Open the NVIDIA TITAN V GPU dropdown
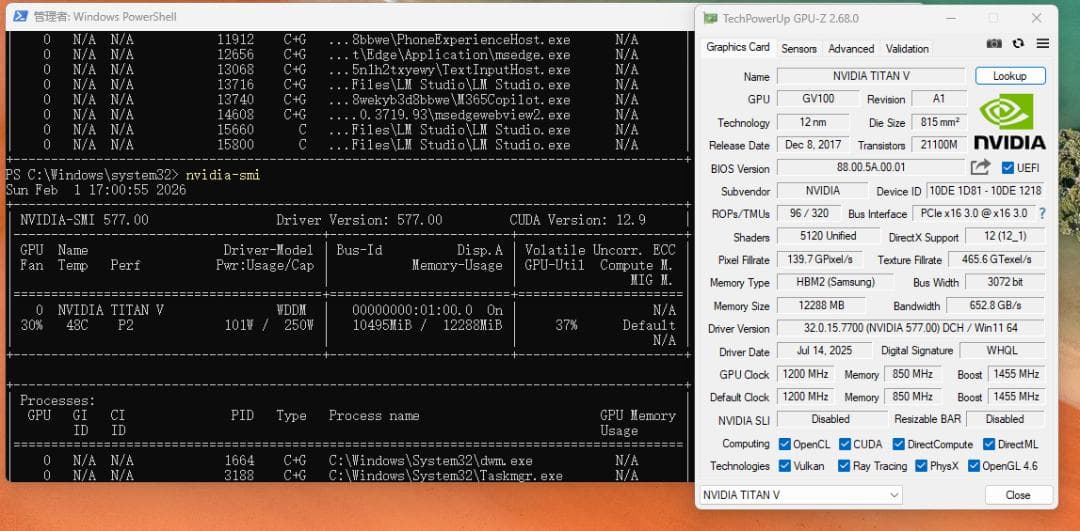This screenshot has width=1080, height=531. pos(801,495)
